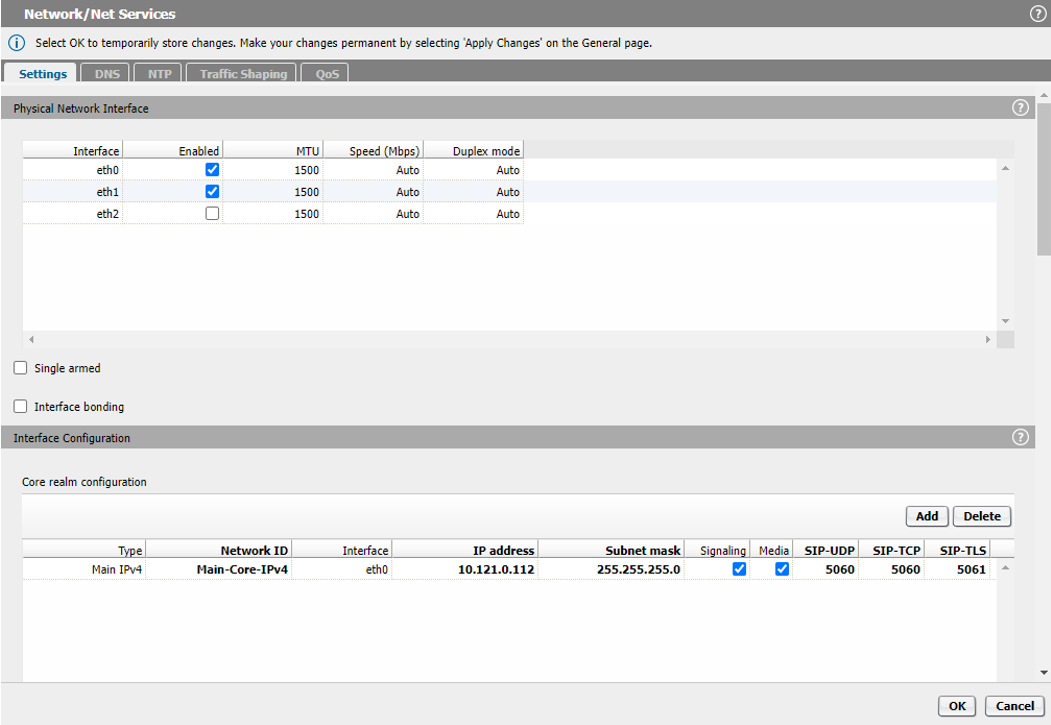Click the MTU column header

pyautogui.click(x=273, y=151)
